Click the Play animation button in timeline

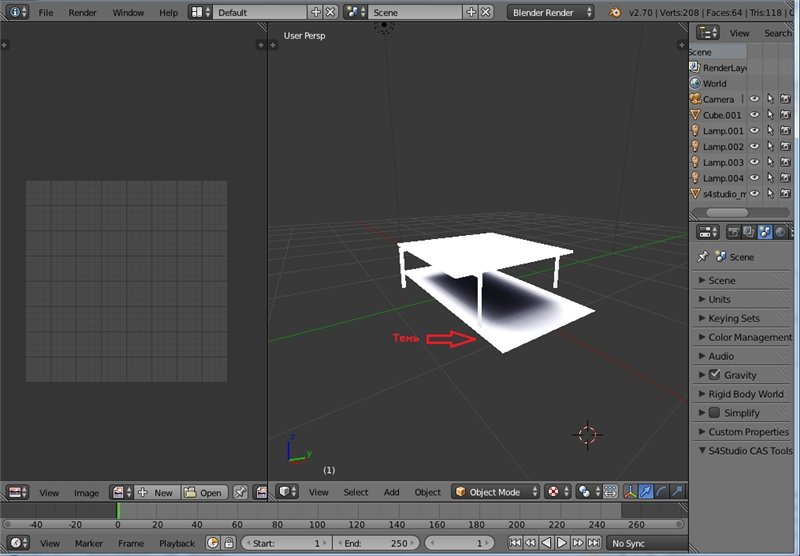pos(562,543)
